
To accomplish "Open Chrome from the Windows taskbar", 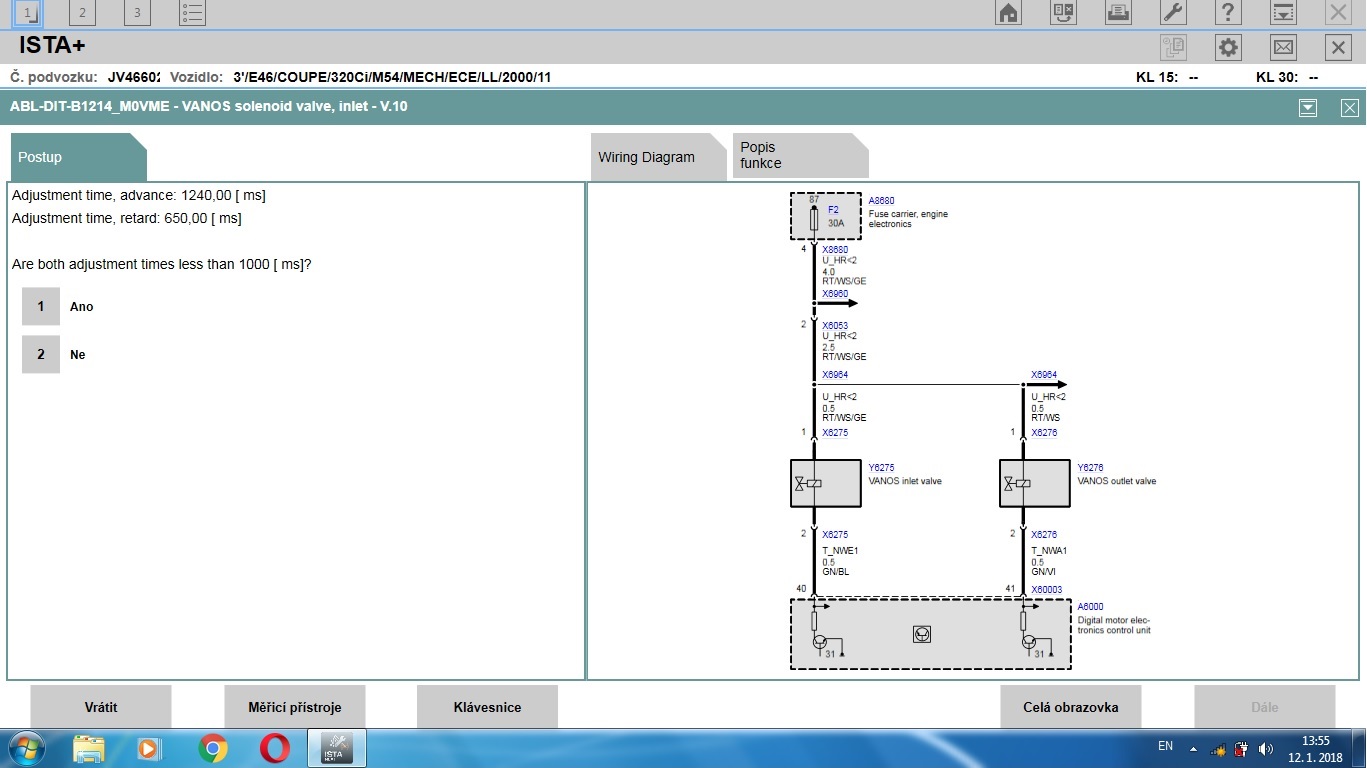I will point(212,748).
